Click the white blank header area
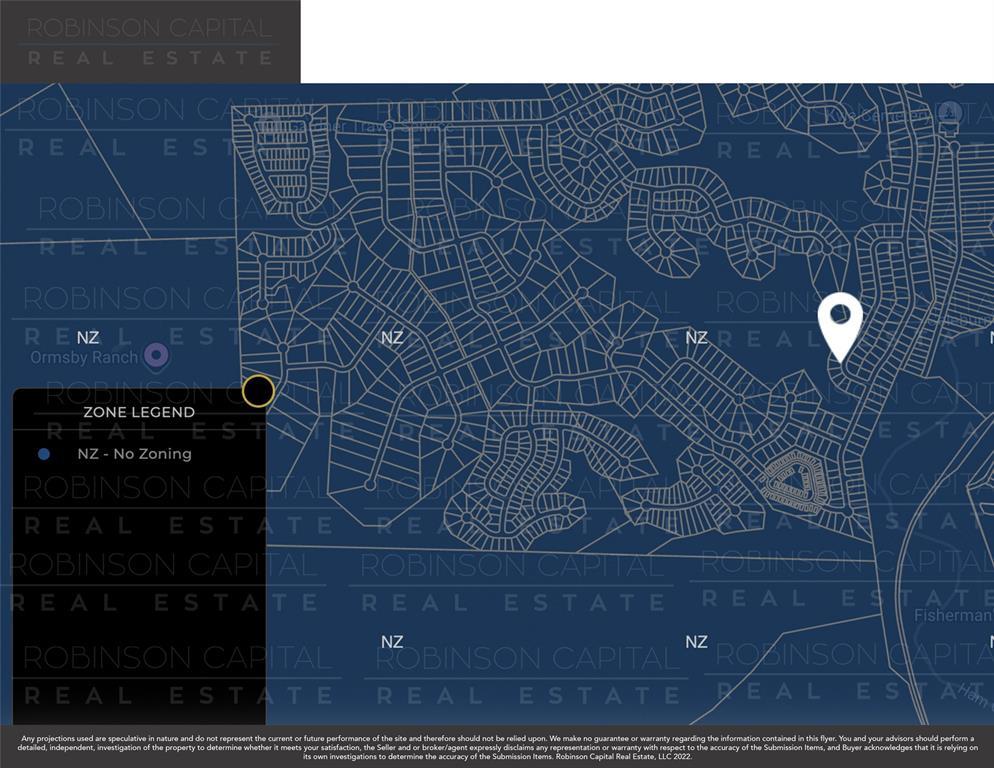 (646, 41)
